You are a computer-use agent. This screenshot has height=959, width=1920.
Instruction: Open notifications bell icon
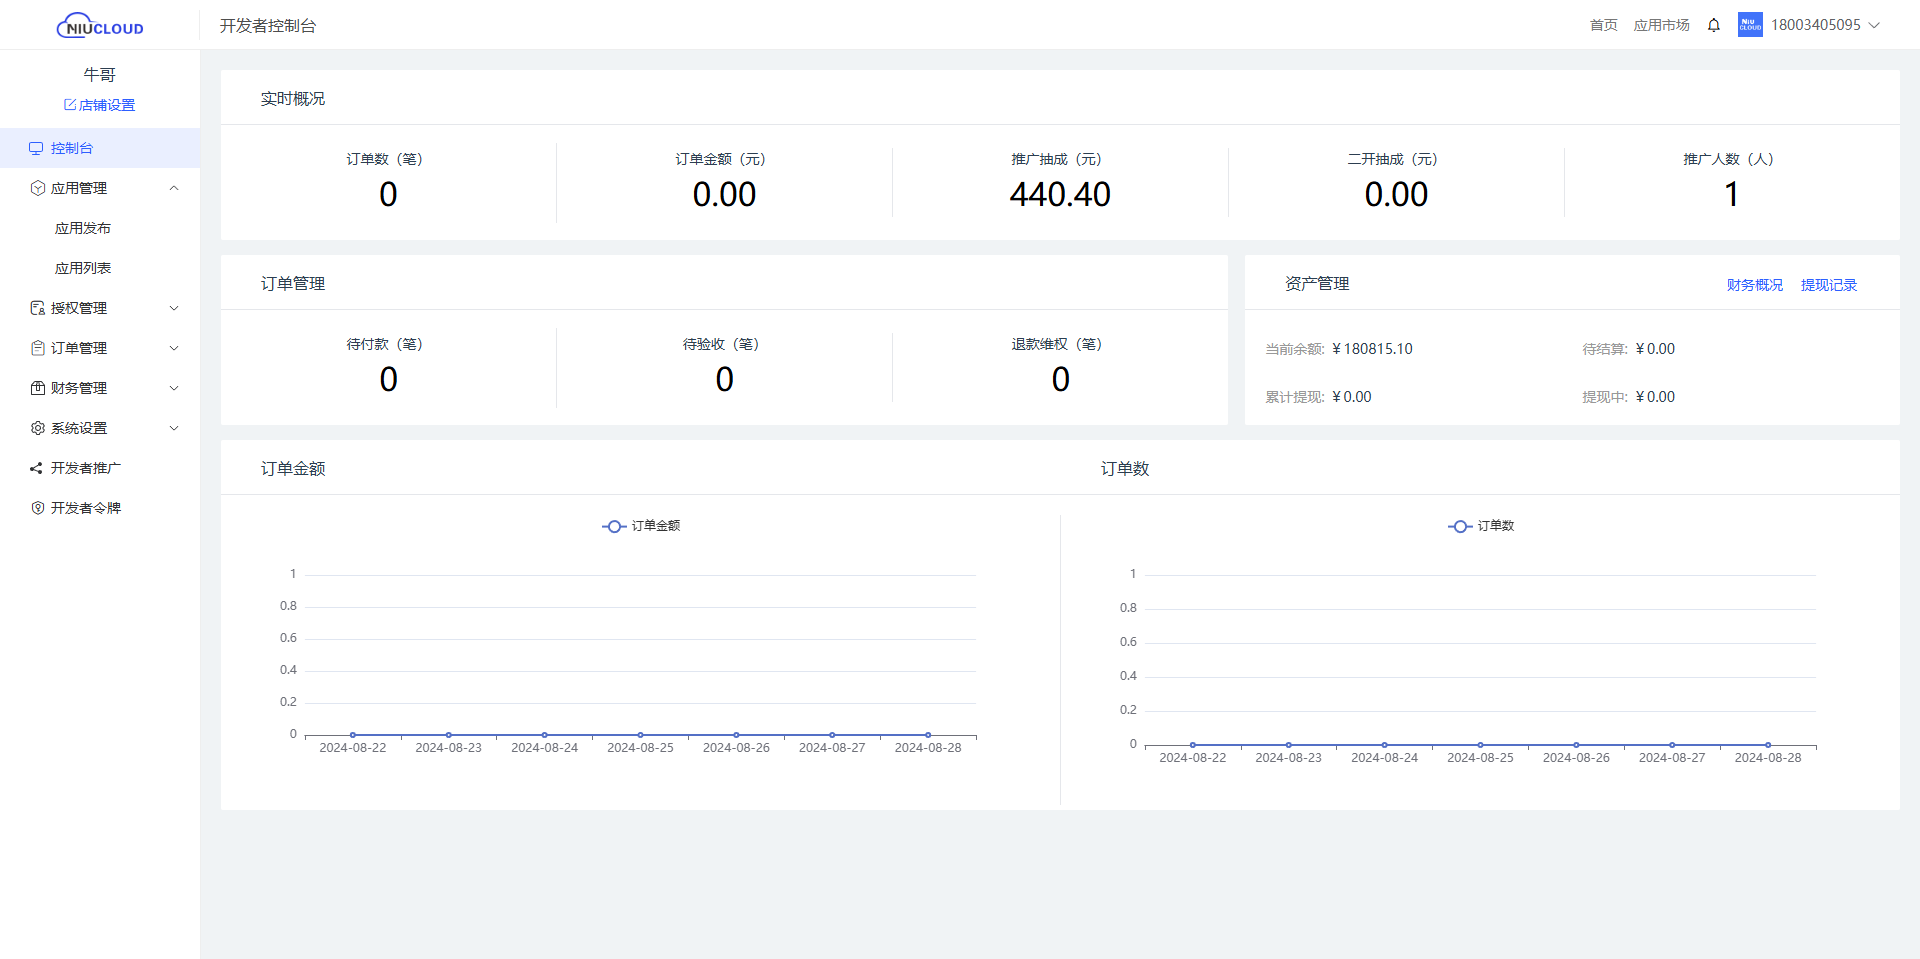point(1714,25)
